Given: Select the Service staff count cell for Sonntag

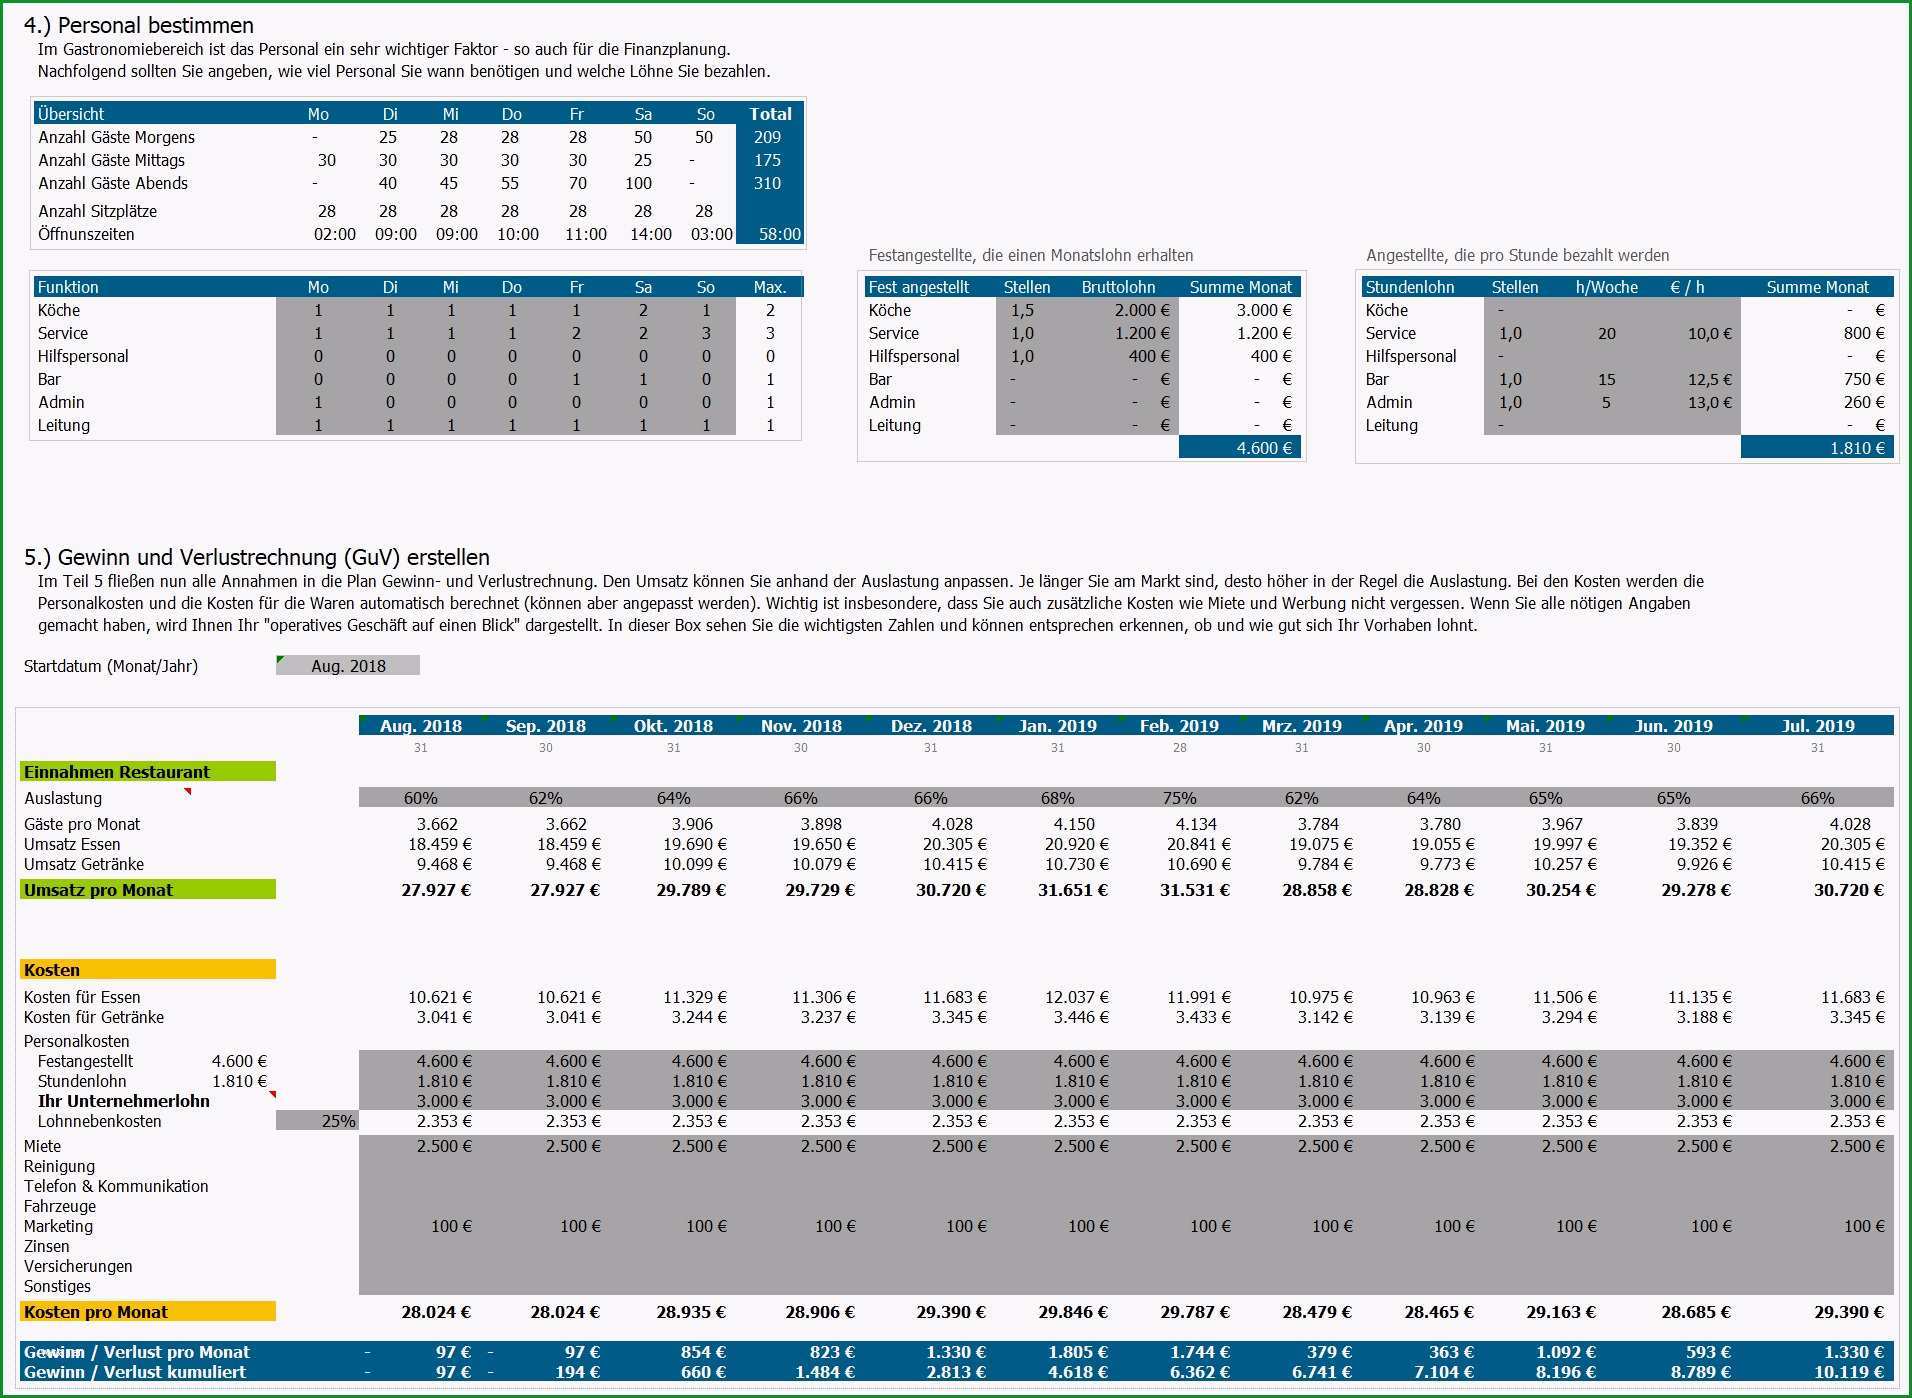Looking at the screenshot, I should point(705,333).
